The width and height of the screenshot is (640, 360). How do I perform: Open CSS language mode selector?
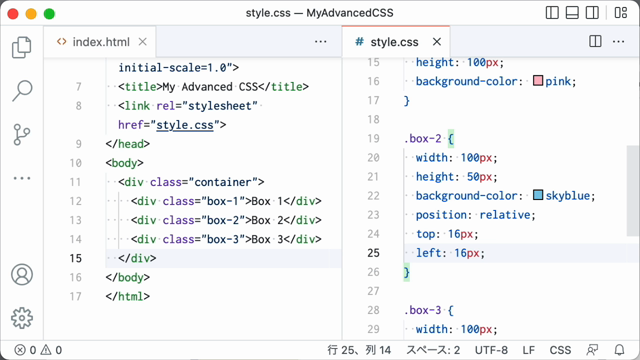point(560,350)
